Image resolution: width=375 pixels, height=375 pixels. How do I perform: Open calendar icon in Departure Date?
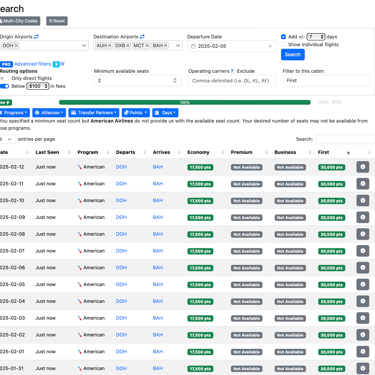click(x=193, y=46)
